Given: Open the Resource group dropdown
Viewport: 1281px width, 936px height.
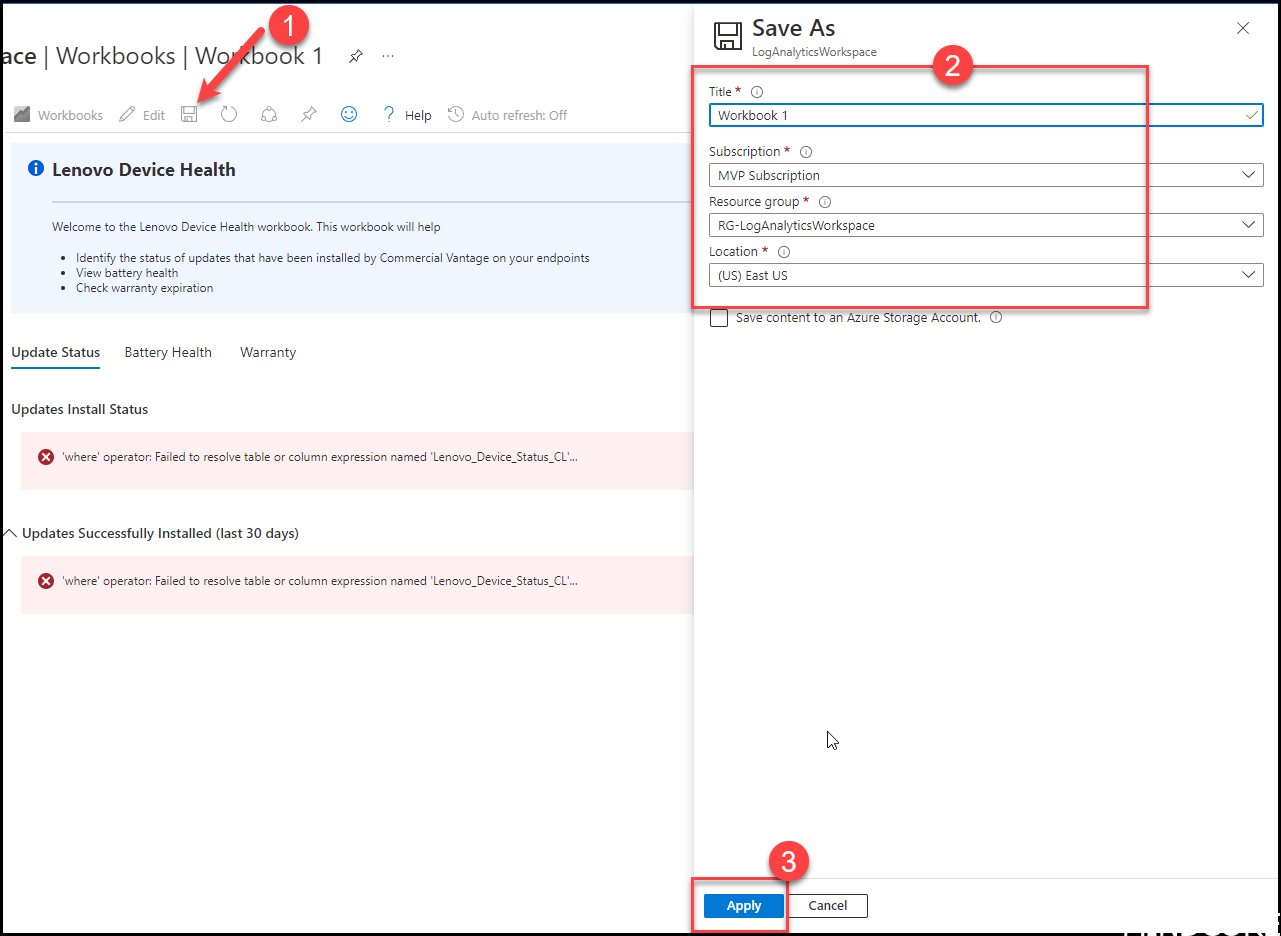Looking at the screenshot, I should 1249,224.
